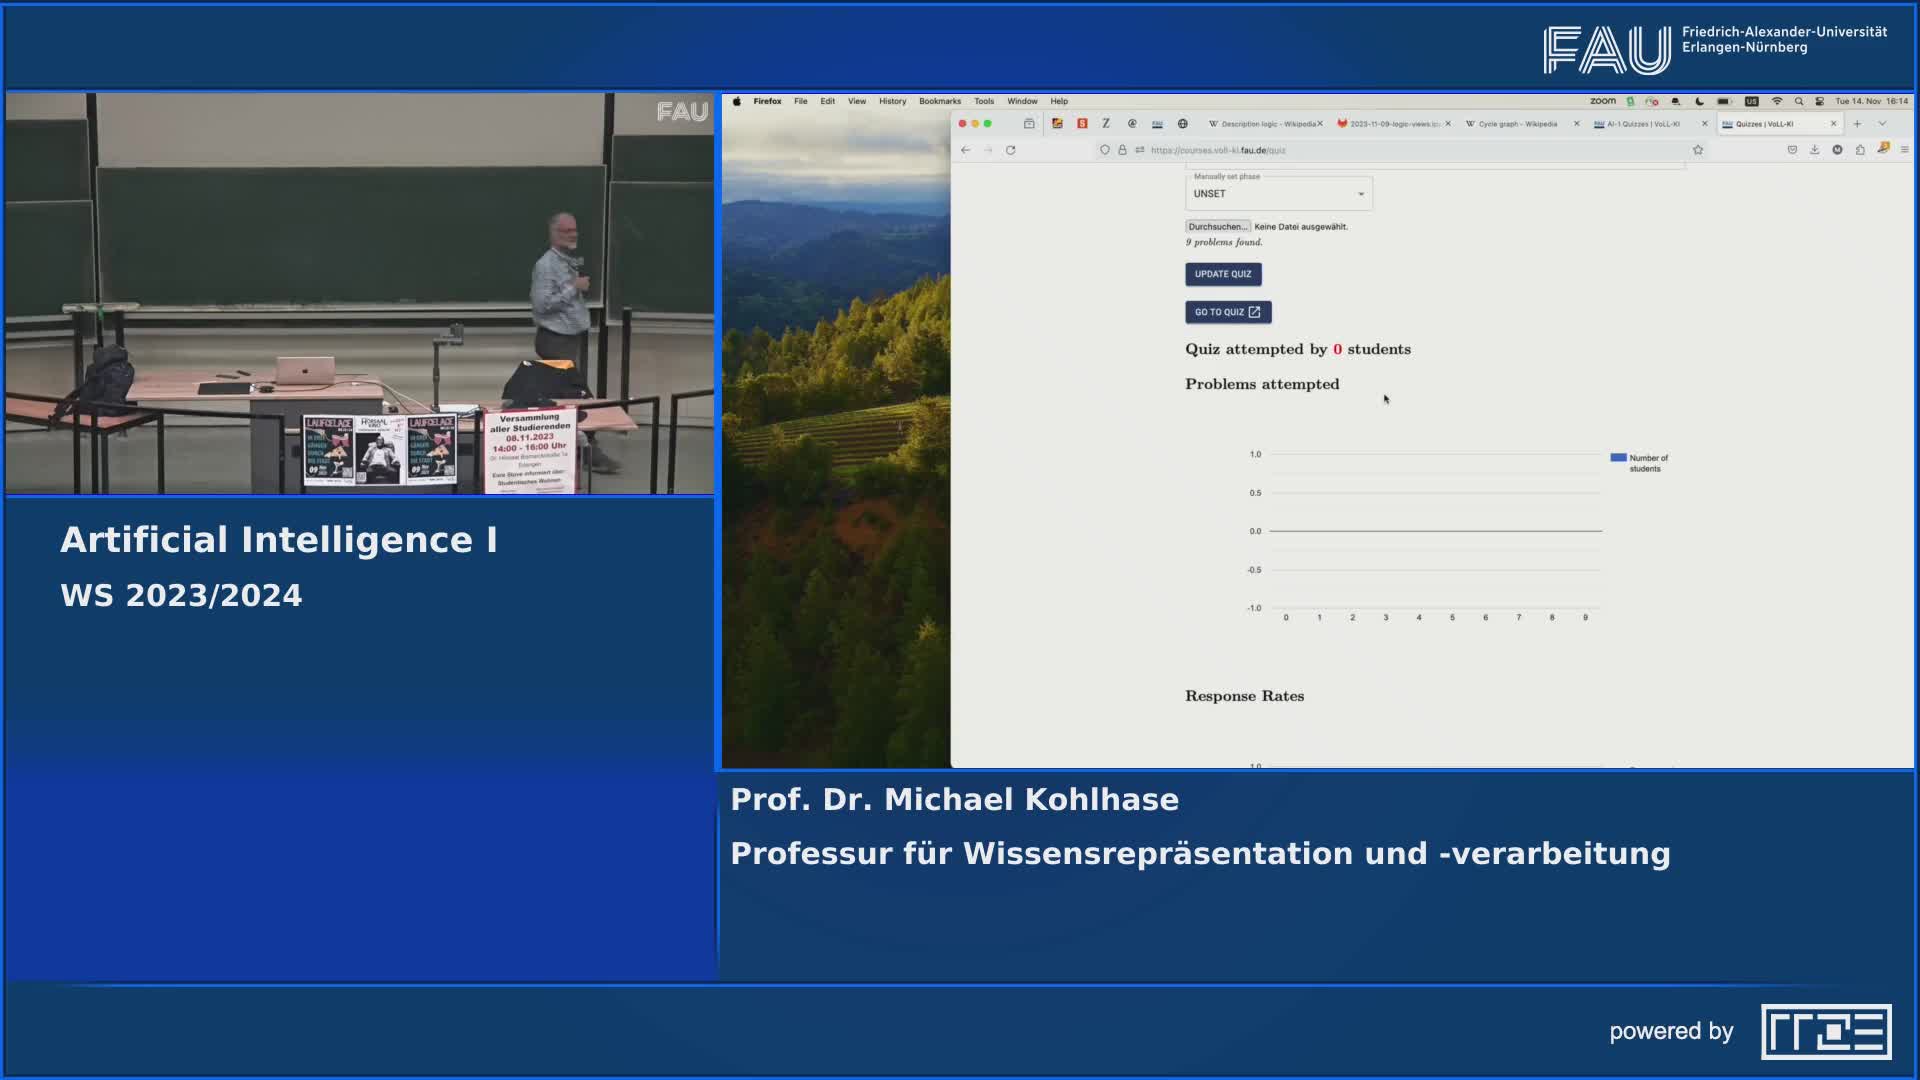Viewport: 1920px width, 1080px height.
Task: Switch to the 'Cycle graph - Wikipedia' tab
Action: coord(1510,123)
